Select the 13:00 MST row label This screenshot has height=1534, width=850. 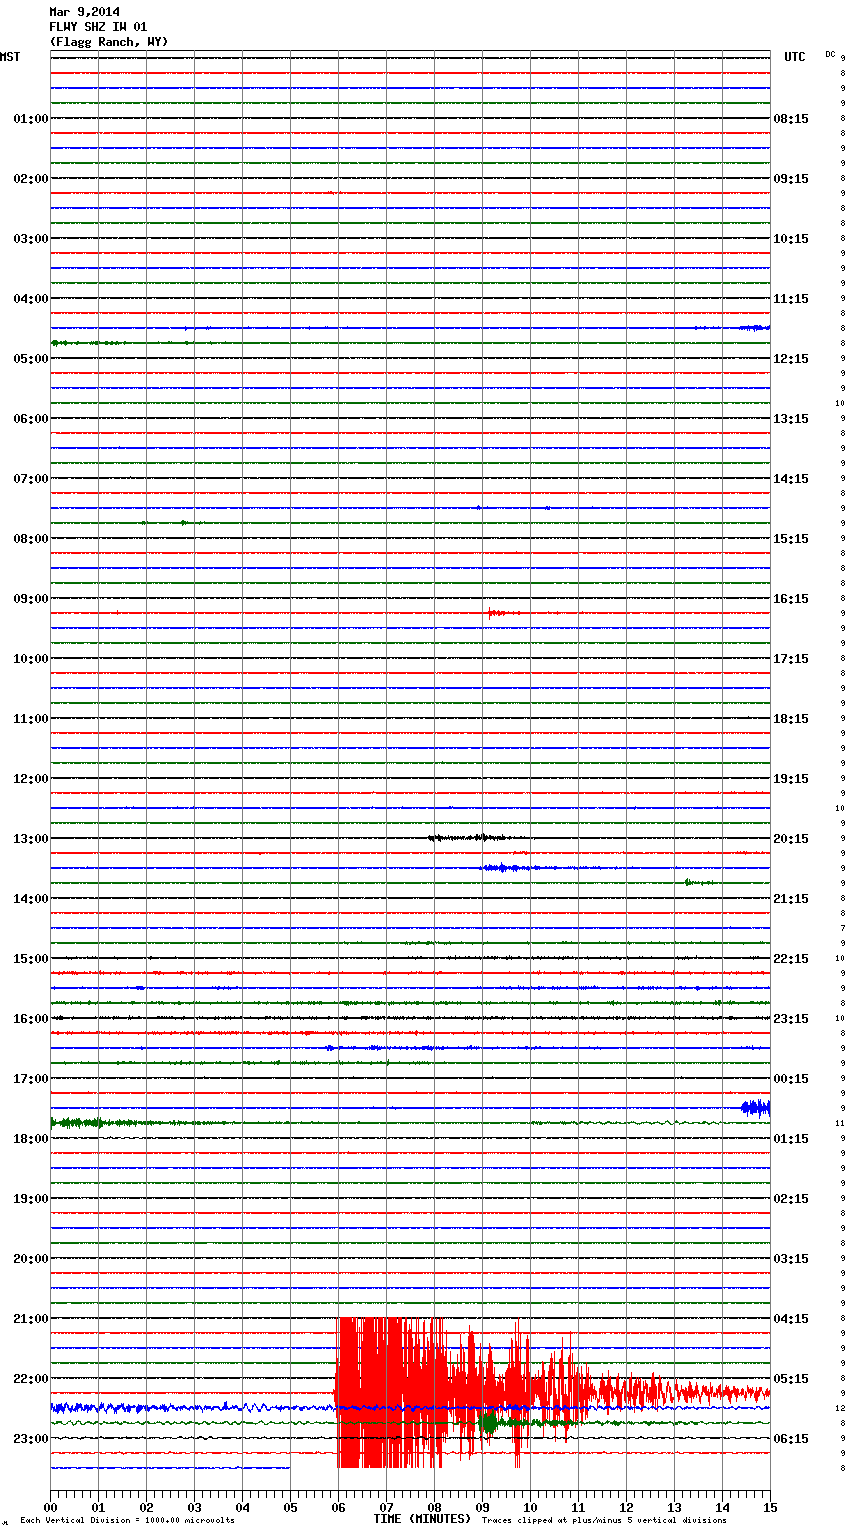tap(30, 839)
